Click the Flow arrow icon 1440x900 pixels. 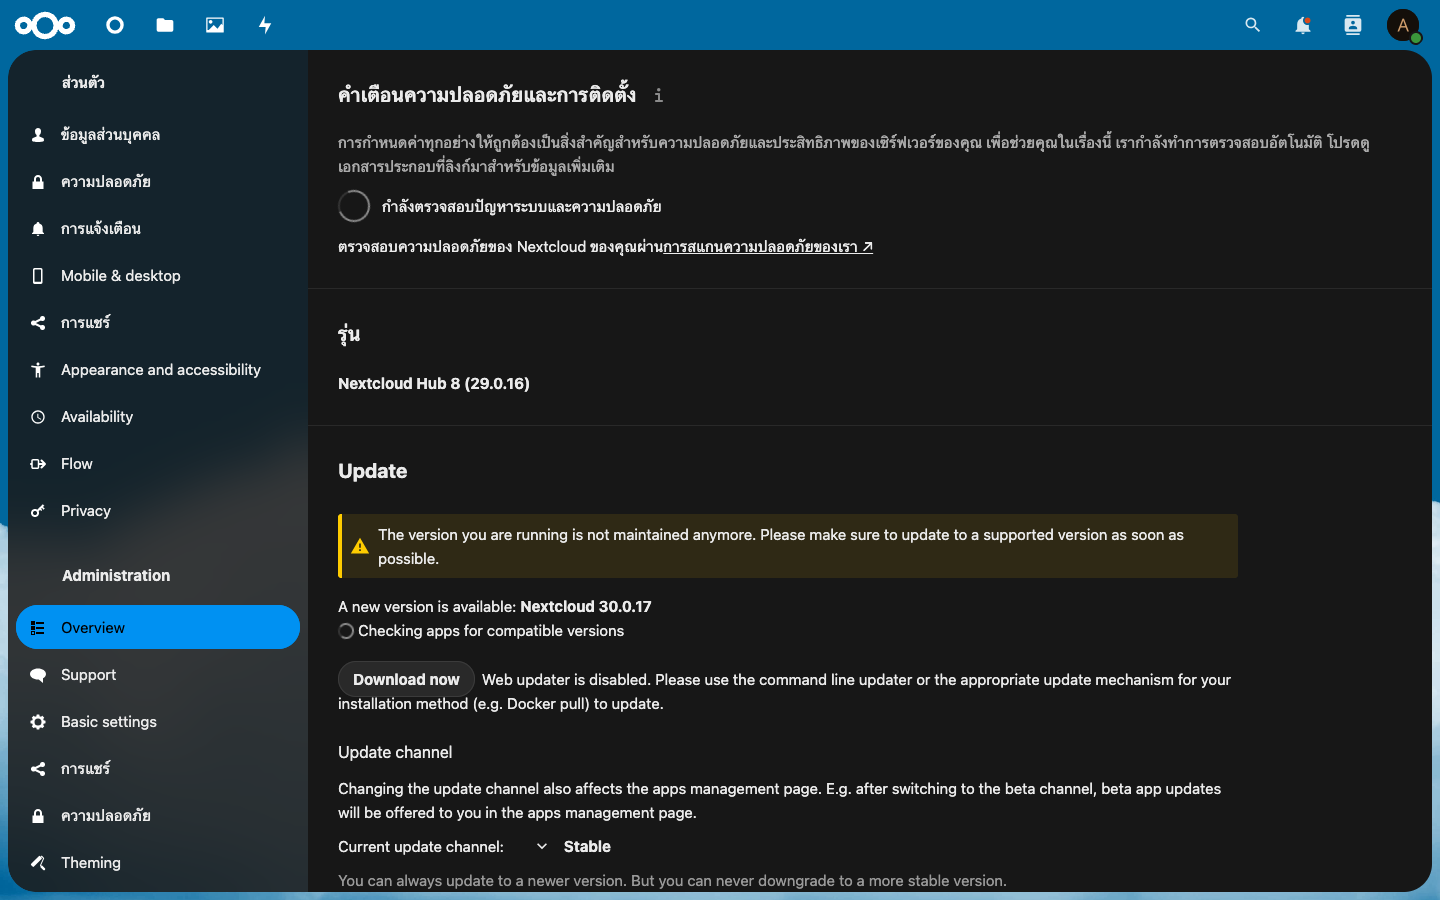coord(38,464)
